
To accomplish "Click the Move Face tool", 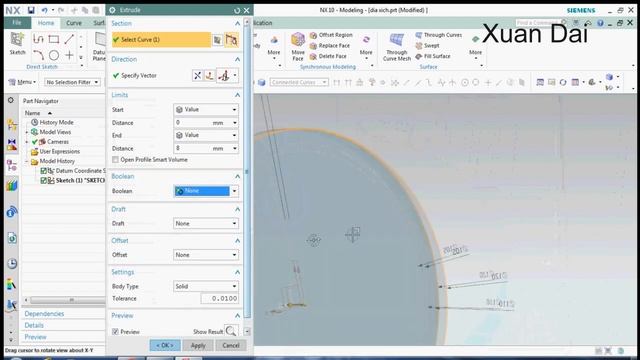I will click(x=298, y=47).
